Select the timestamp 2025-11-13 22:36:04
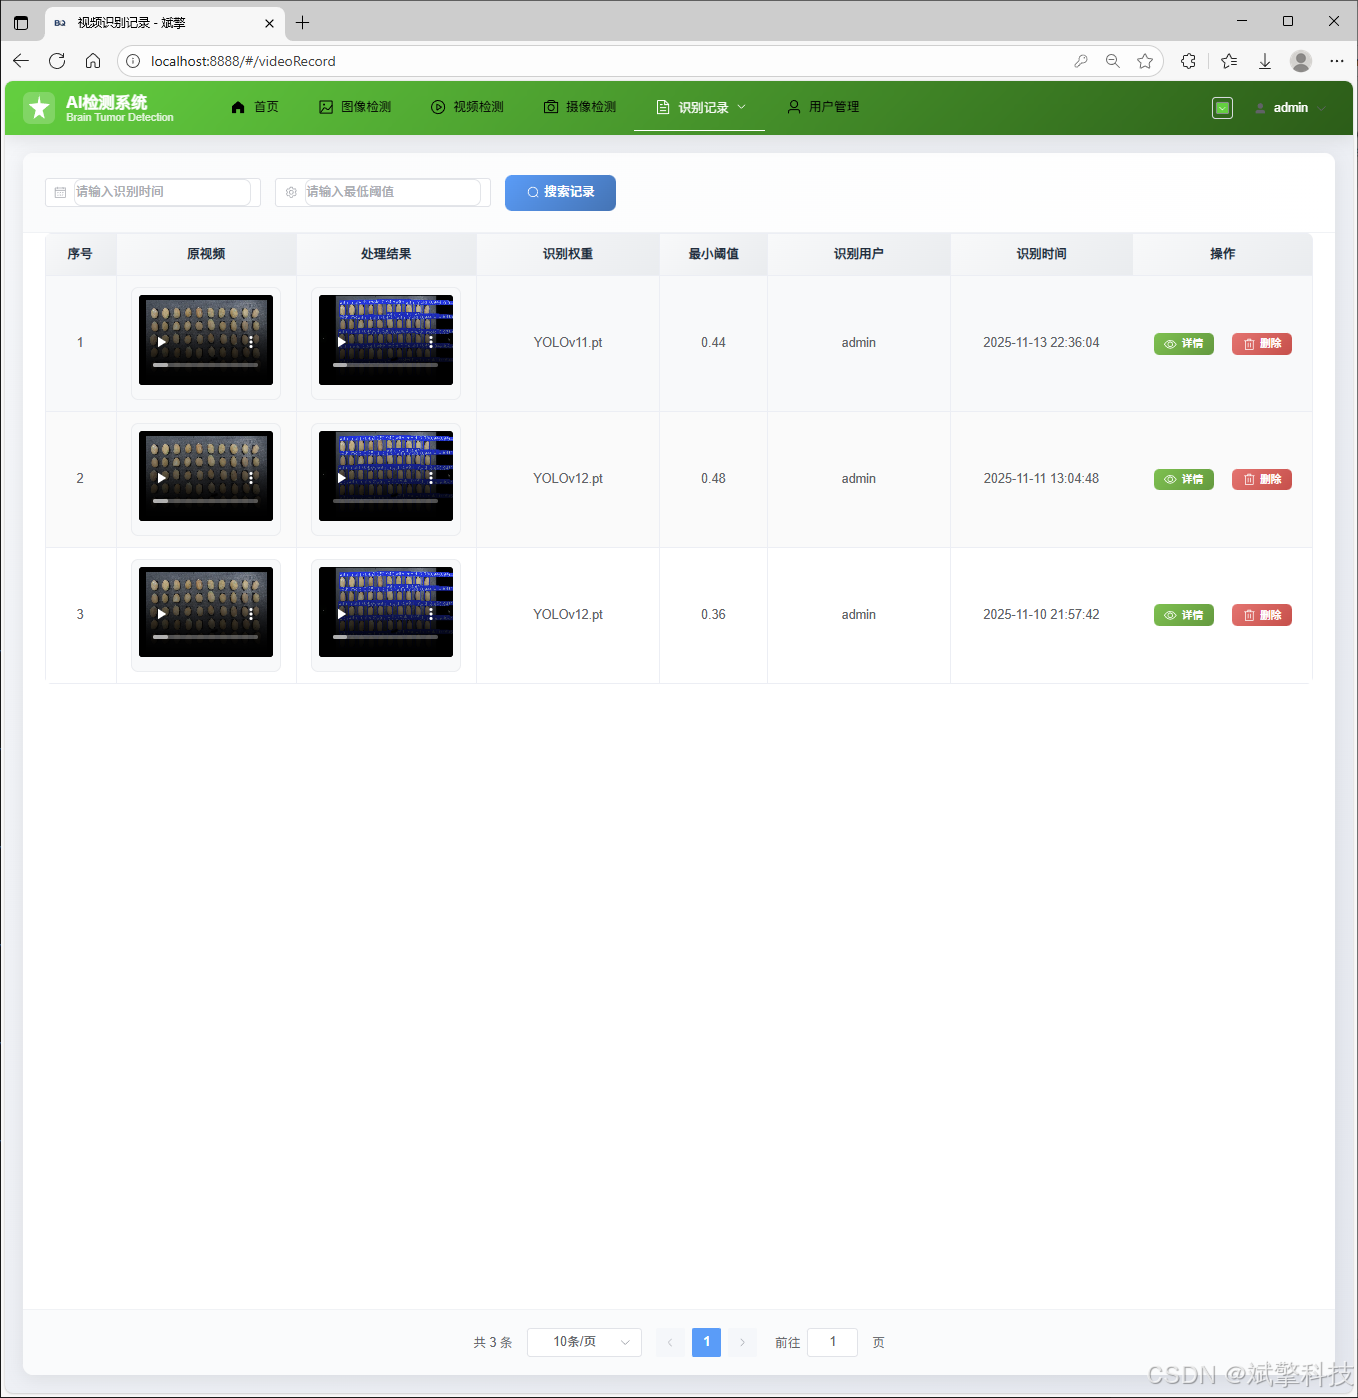Viewport: 1358px width, 1398px height. point(1041,343)
